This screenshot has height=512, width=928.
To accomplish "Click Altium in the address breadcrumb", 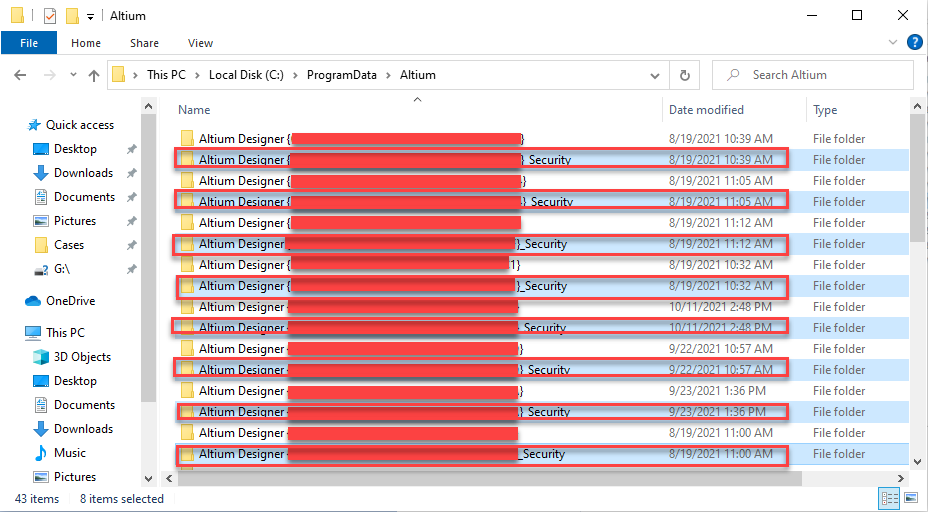I will [418, 75].
